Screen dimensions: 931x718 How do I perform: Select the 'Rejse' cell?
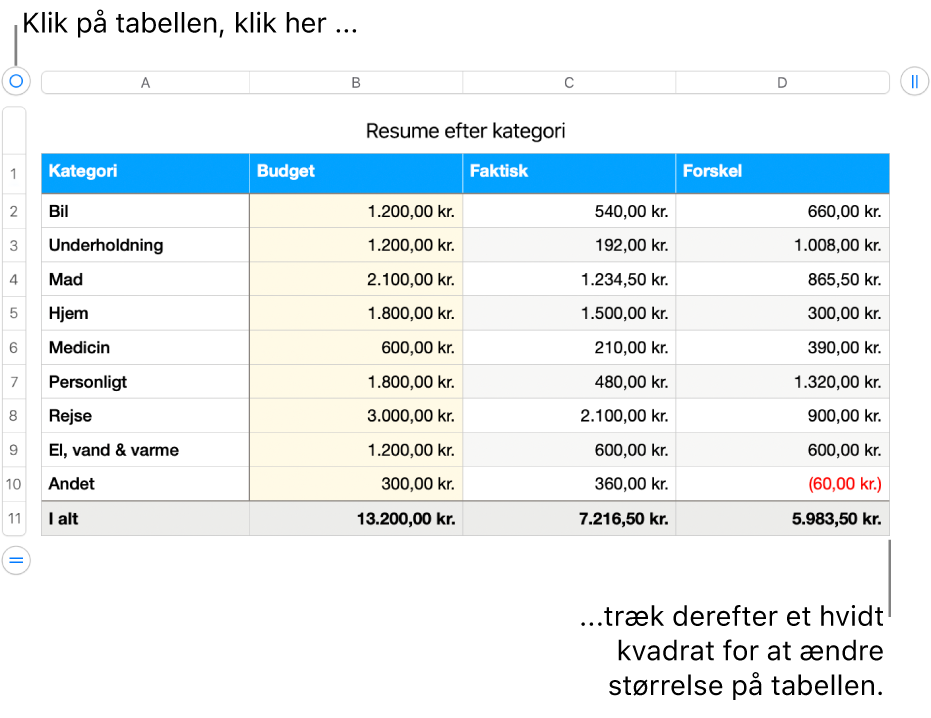pos(145,416)
